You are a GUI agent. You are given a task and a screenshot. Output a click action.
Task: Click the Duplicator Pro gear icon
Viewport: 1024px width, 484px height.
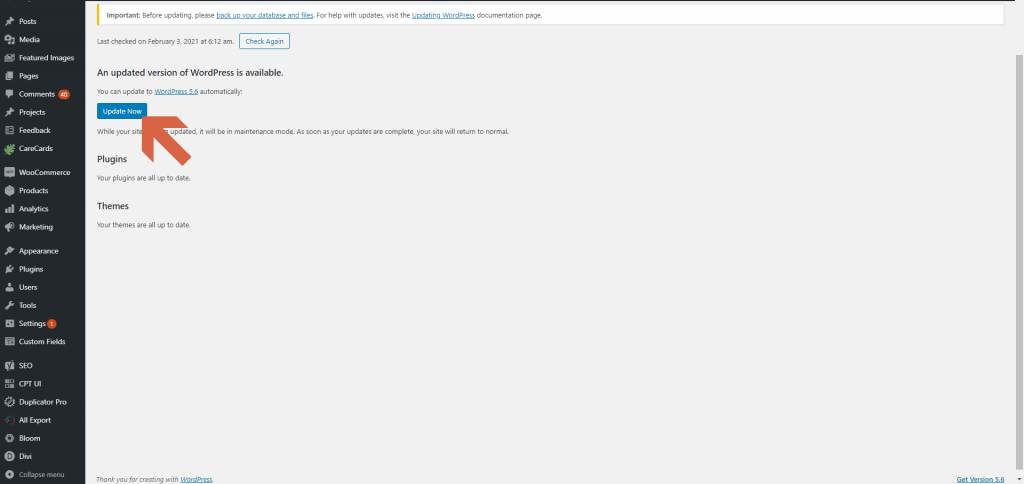pos(9,402)
